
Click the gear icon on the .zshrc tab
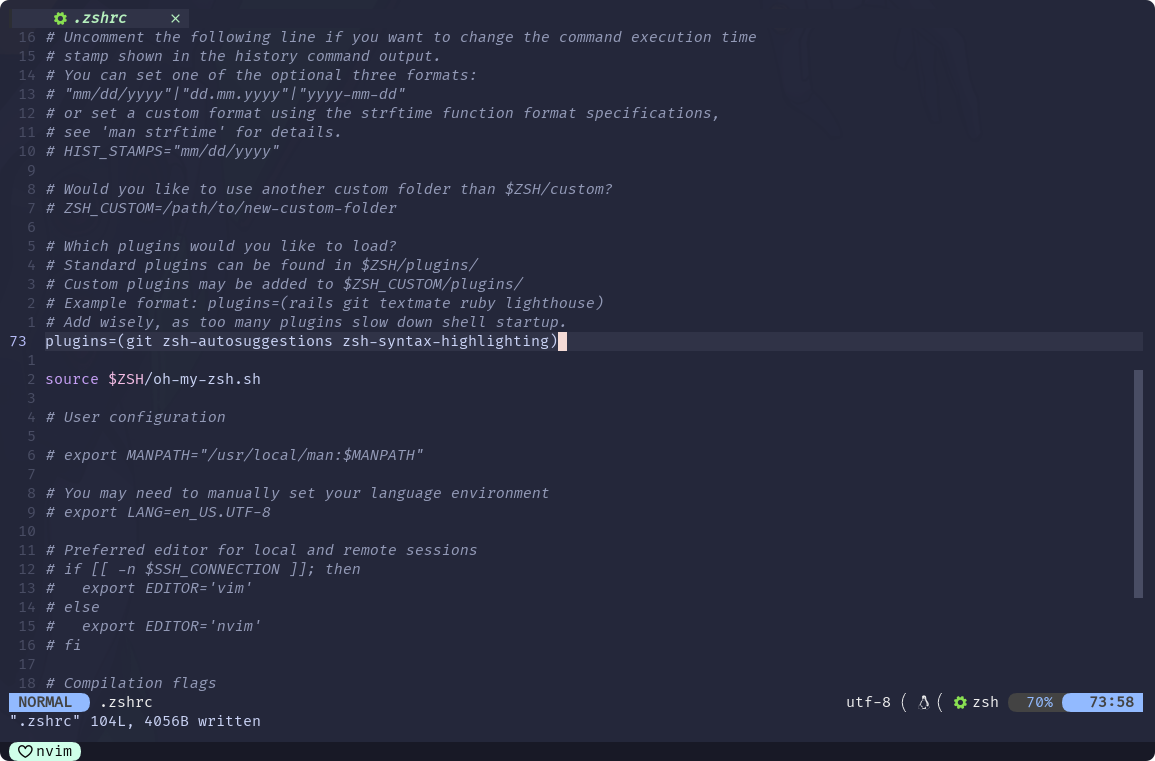60,18
